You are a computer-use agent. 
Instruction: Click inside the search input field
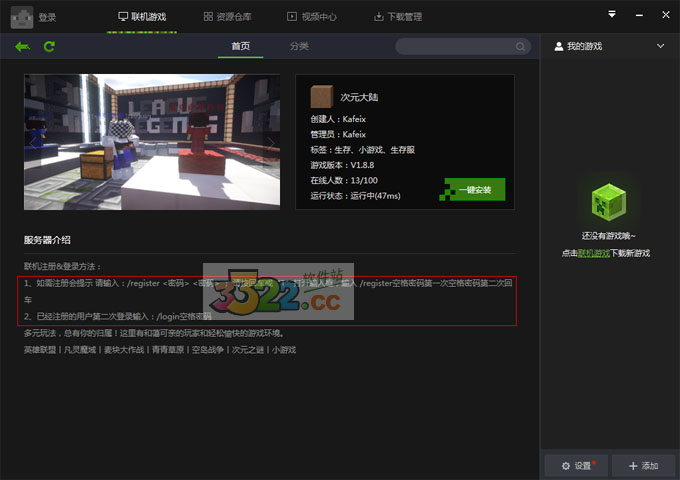pyautogui.click(x=463, y=46)
